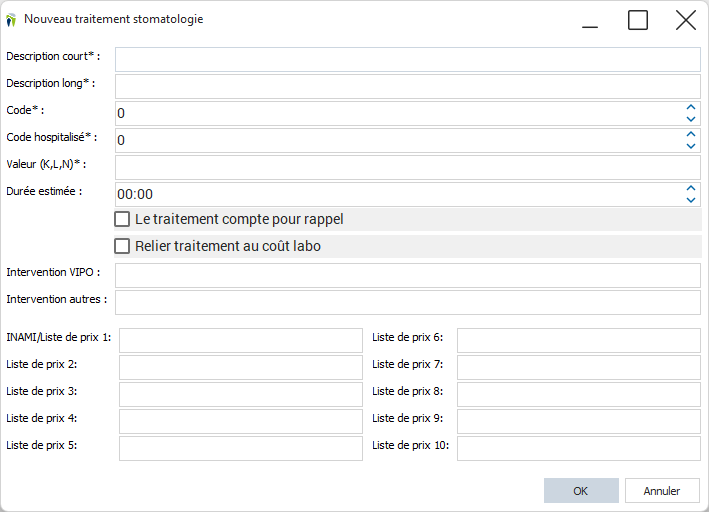Select the Liste de prix 2 field
The image size is (709, 512).
pyautogui.click(x=241, y=367)
